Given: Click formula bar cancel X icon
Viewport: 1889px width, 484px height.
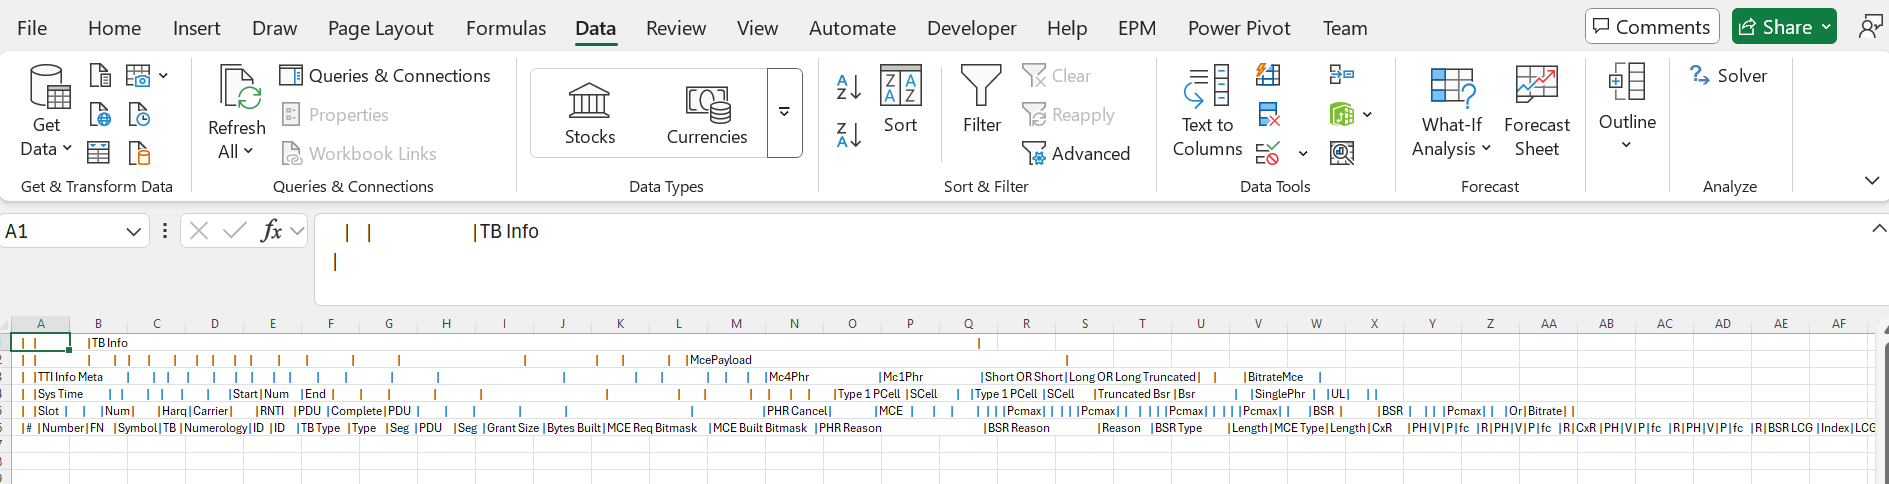Looking at the screenshot, I should 199,232.
